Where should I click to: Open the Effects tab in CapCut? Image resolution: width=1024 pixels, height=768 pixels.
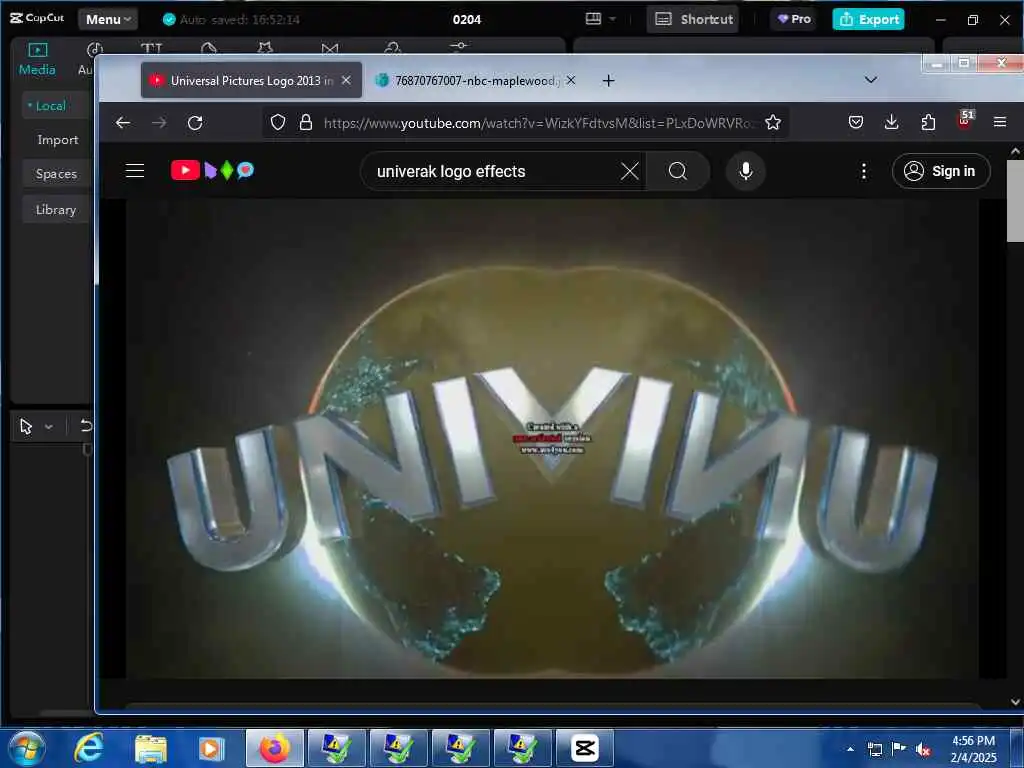click(x=264, y=48)
